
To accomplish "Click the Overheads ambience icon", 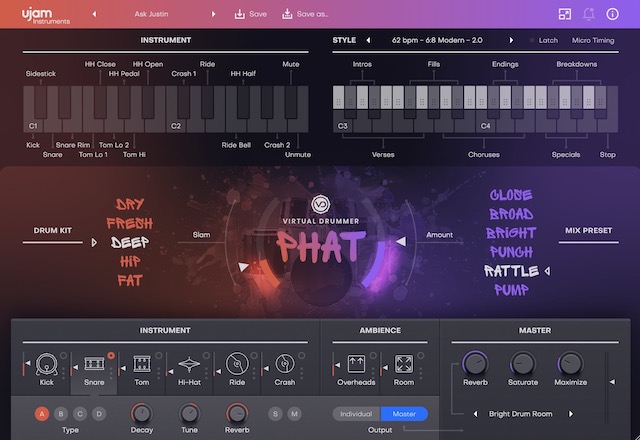I will (356, 365).
